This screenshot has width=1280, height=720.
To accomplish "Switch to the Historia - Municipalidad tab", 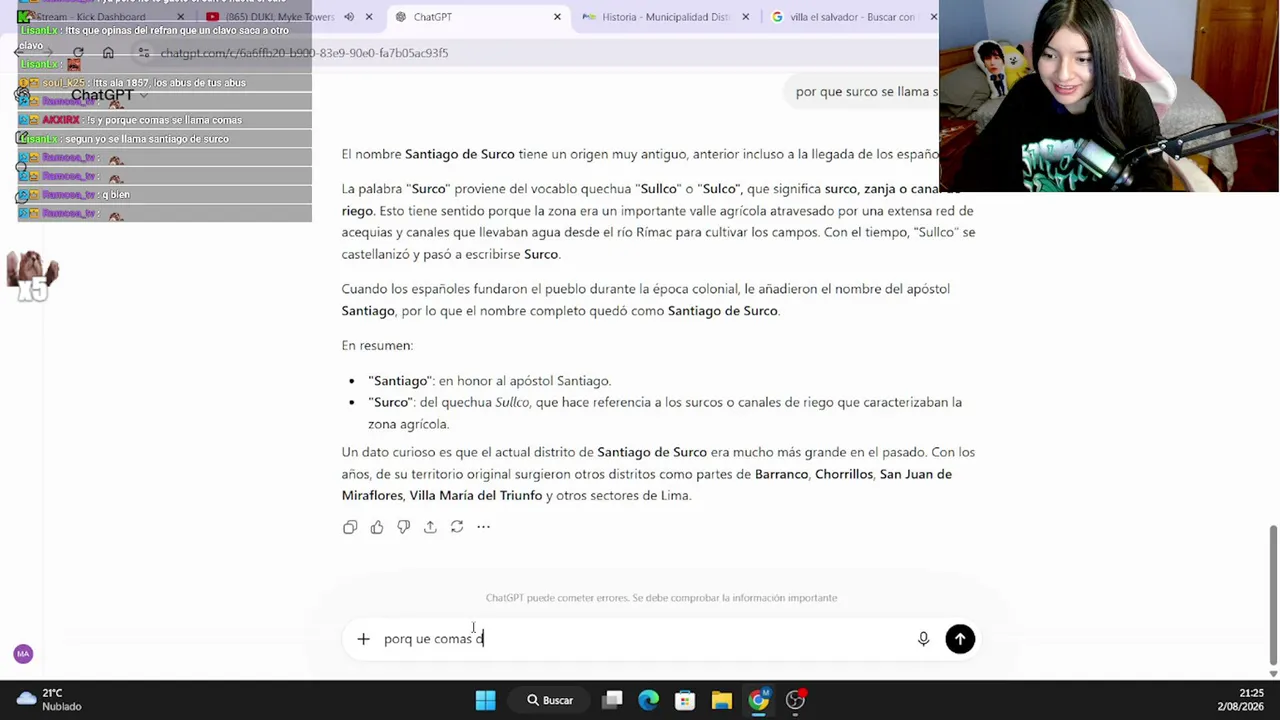I will 664,17.
